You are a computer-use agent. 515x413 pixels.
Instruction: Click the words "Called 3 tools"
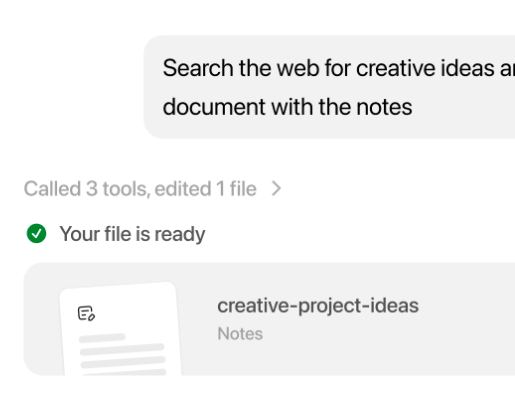[85, 189]
